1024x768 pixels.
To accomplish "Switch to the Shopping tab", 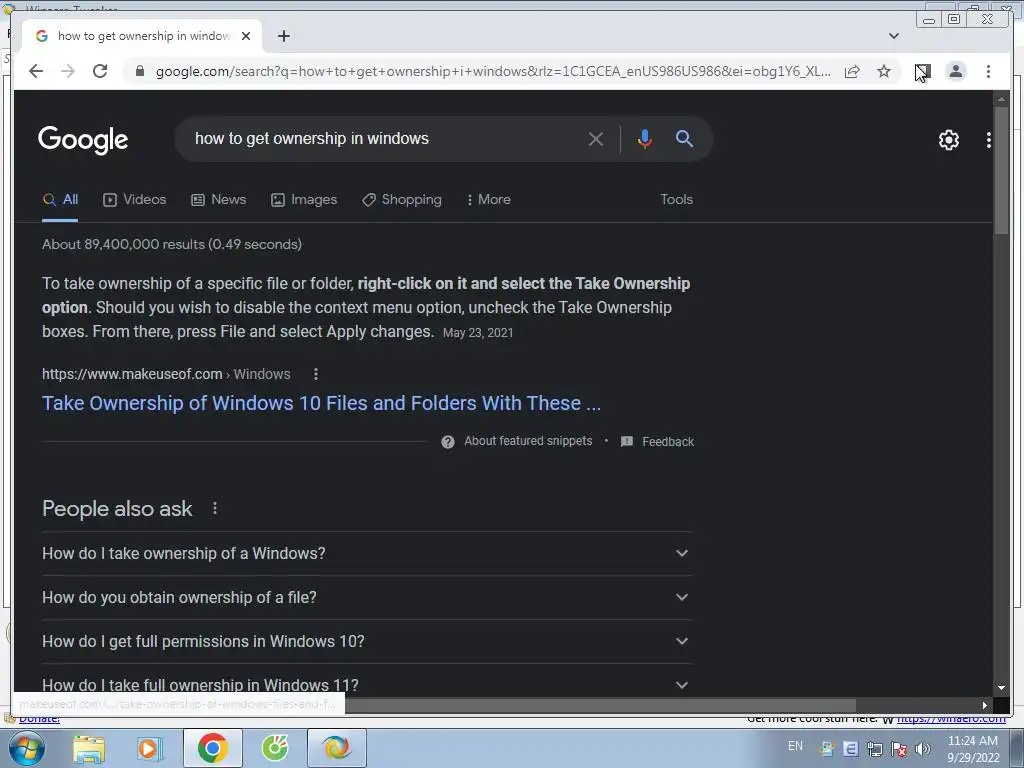I will [402, 200].
